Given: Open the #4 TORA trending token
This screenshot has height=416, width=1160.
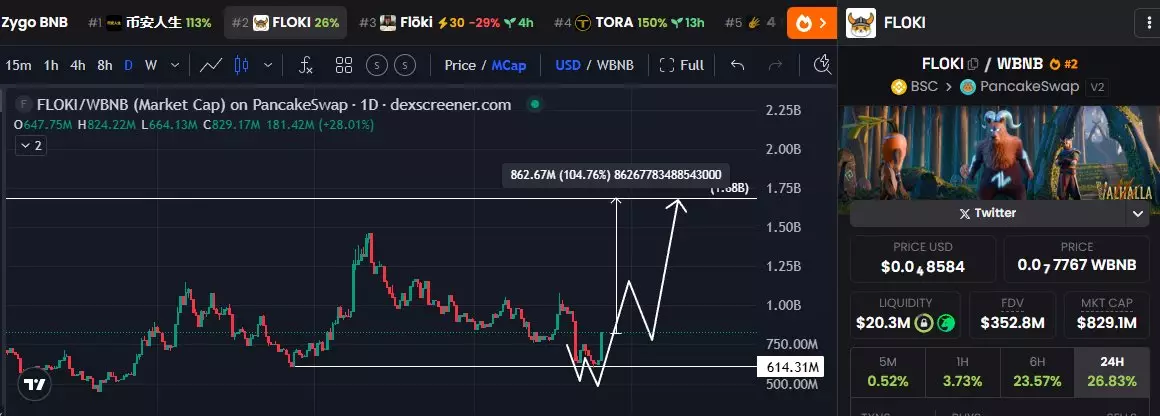Looking at the screenshot, I should coord(633,22).
